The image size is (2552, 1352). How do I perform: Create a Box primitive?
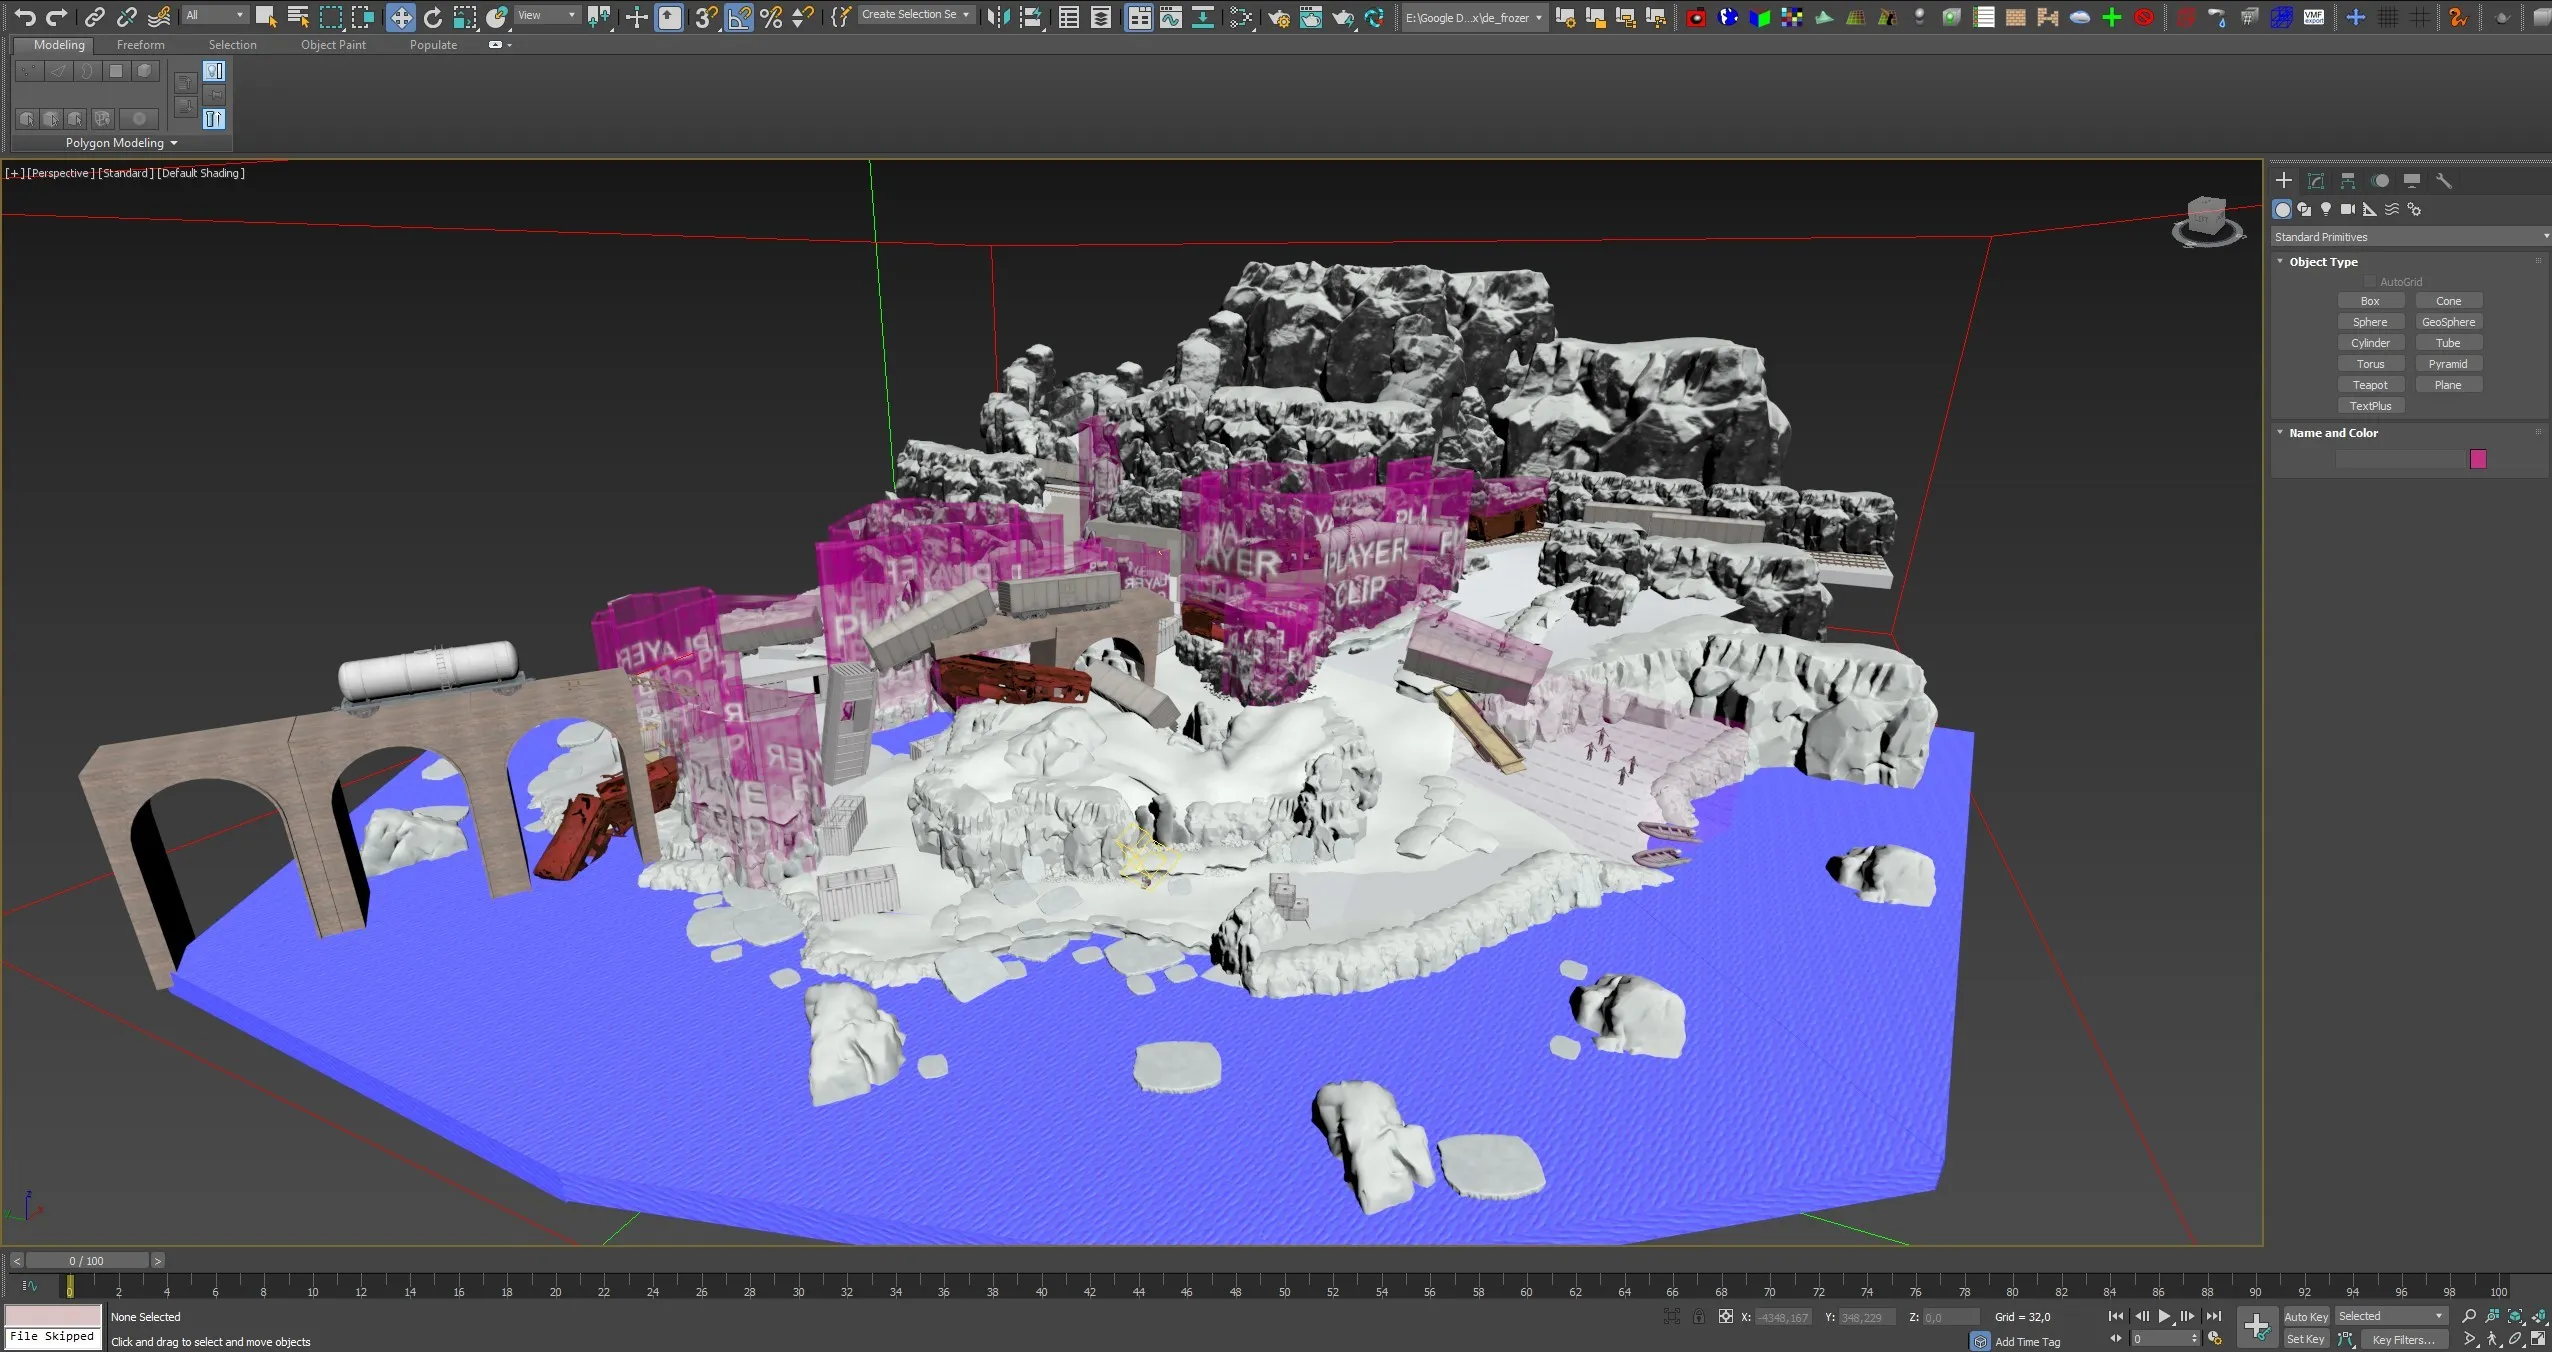click(2370, 301)
